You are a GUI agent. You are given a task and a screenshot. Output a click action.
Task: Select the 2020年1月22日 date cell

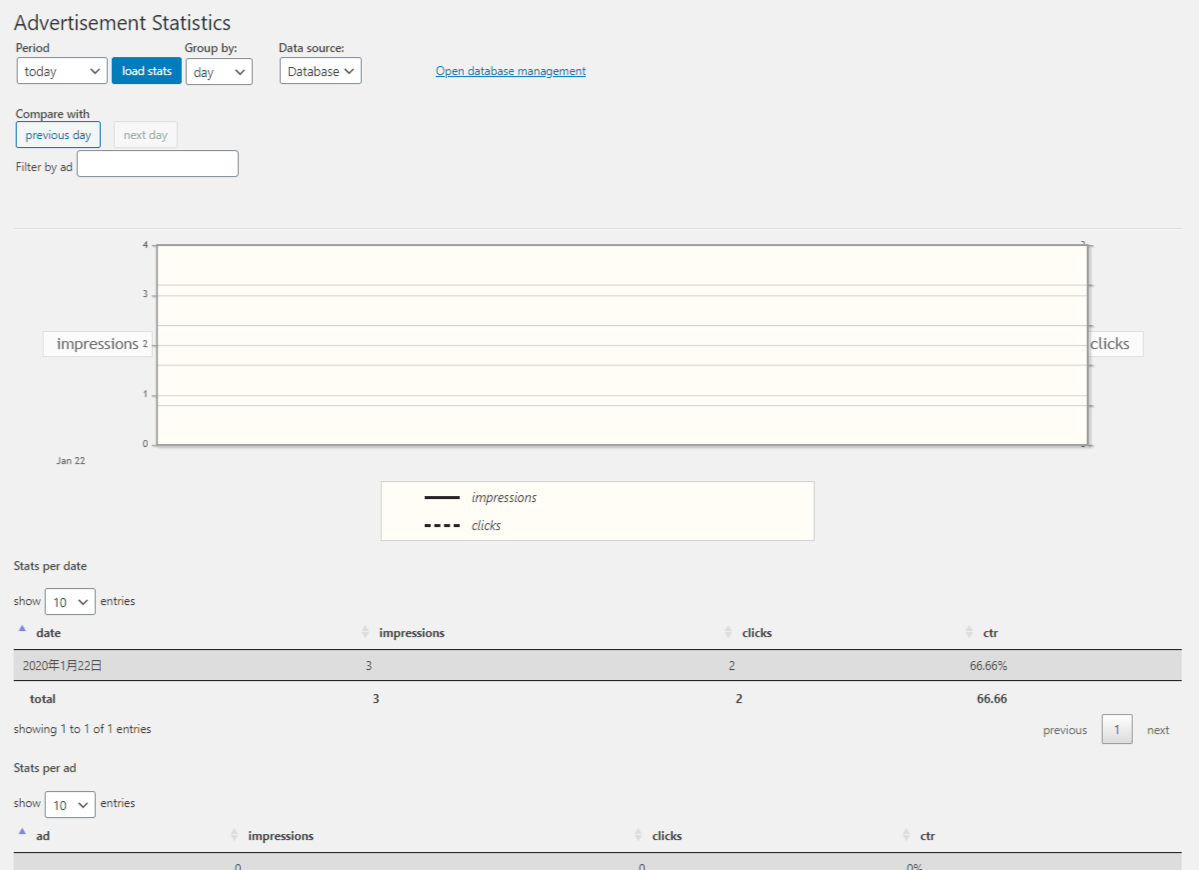click(62, 666)
